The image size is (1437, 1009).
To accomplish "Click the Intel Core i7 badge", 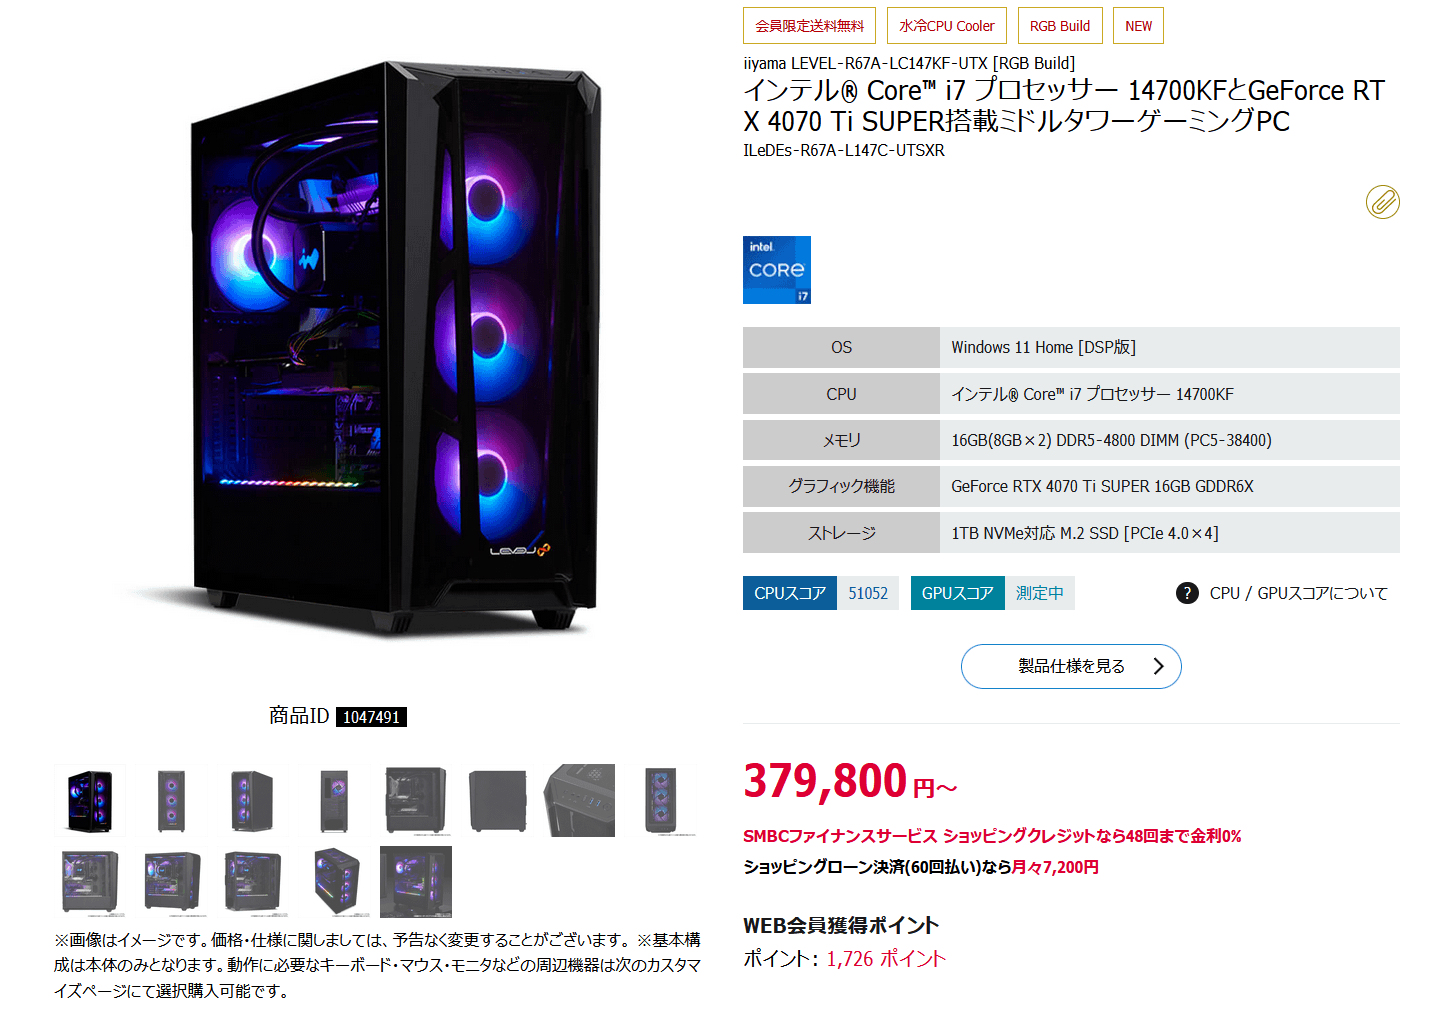I will tap(776, 270).
